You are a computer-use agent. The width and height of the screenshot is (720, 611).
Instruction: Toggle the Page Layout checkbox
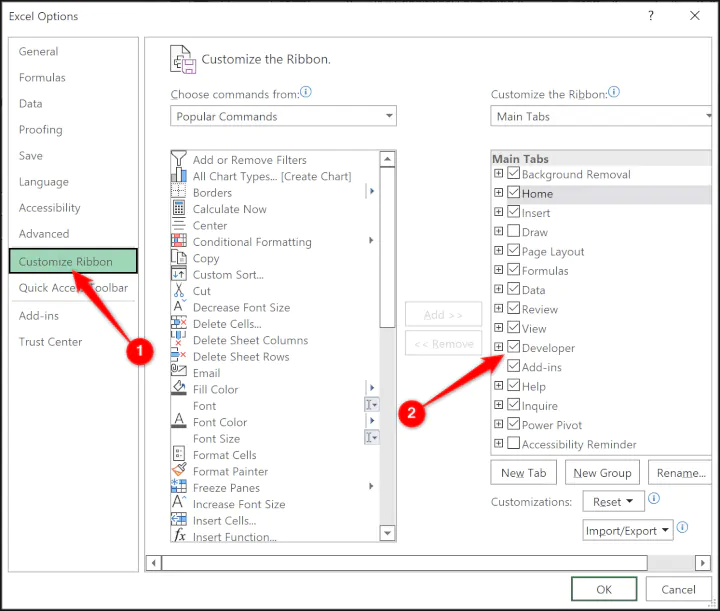click(x=514, y=250)
